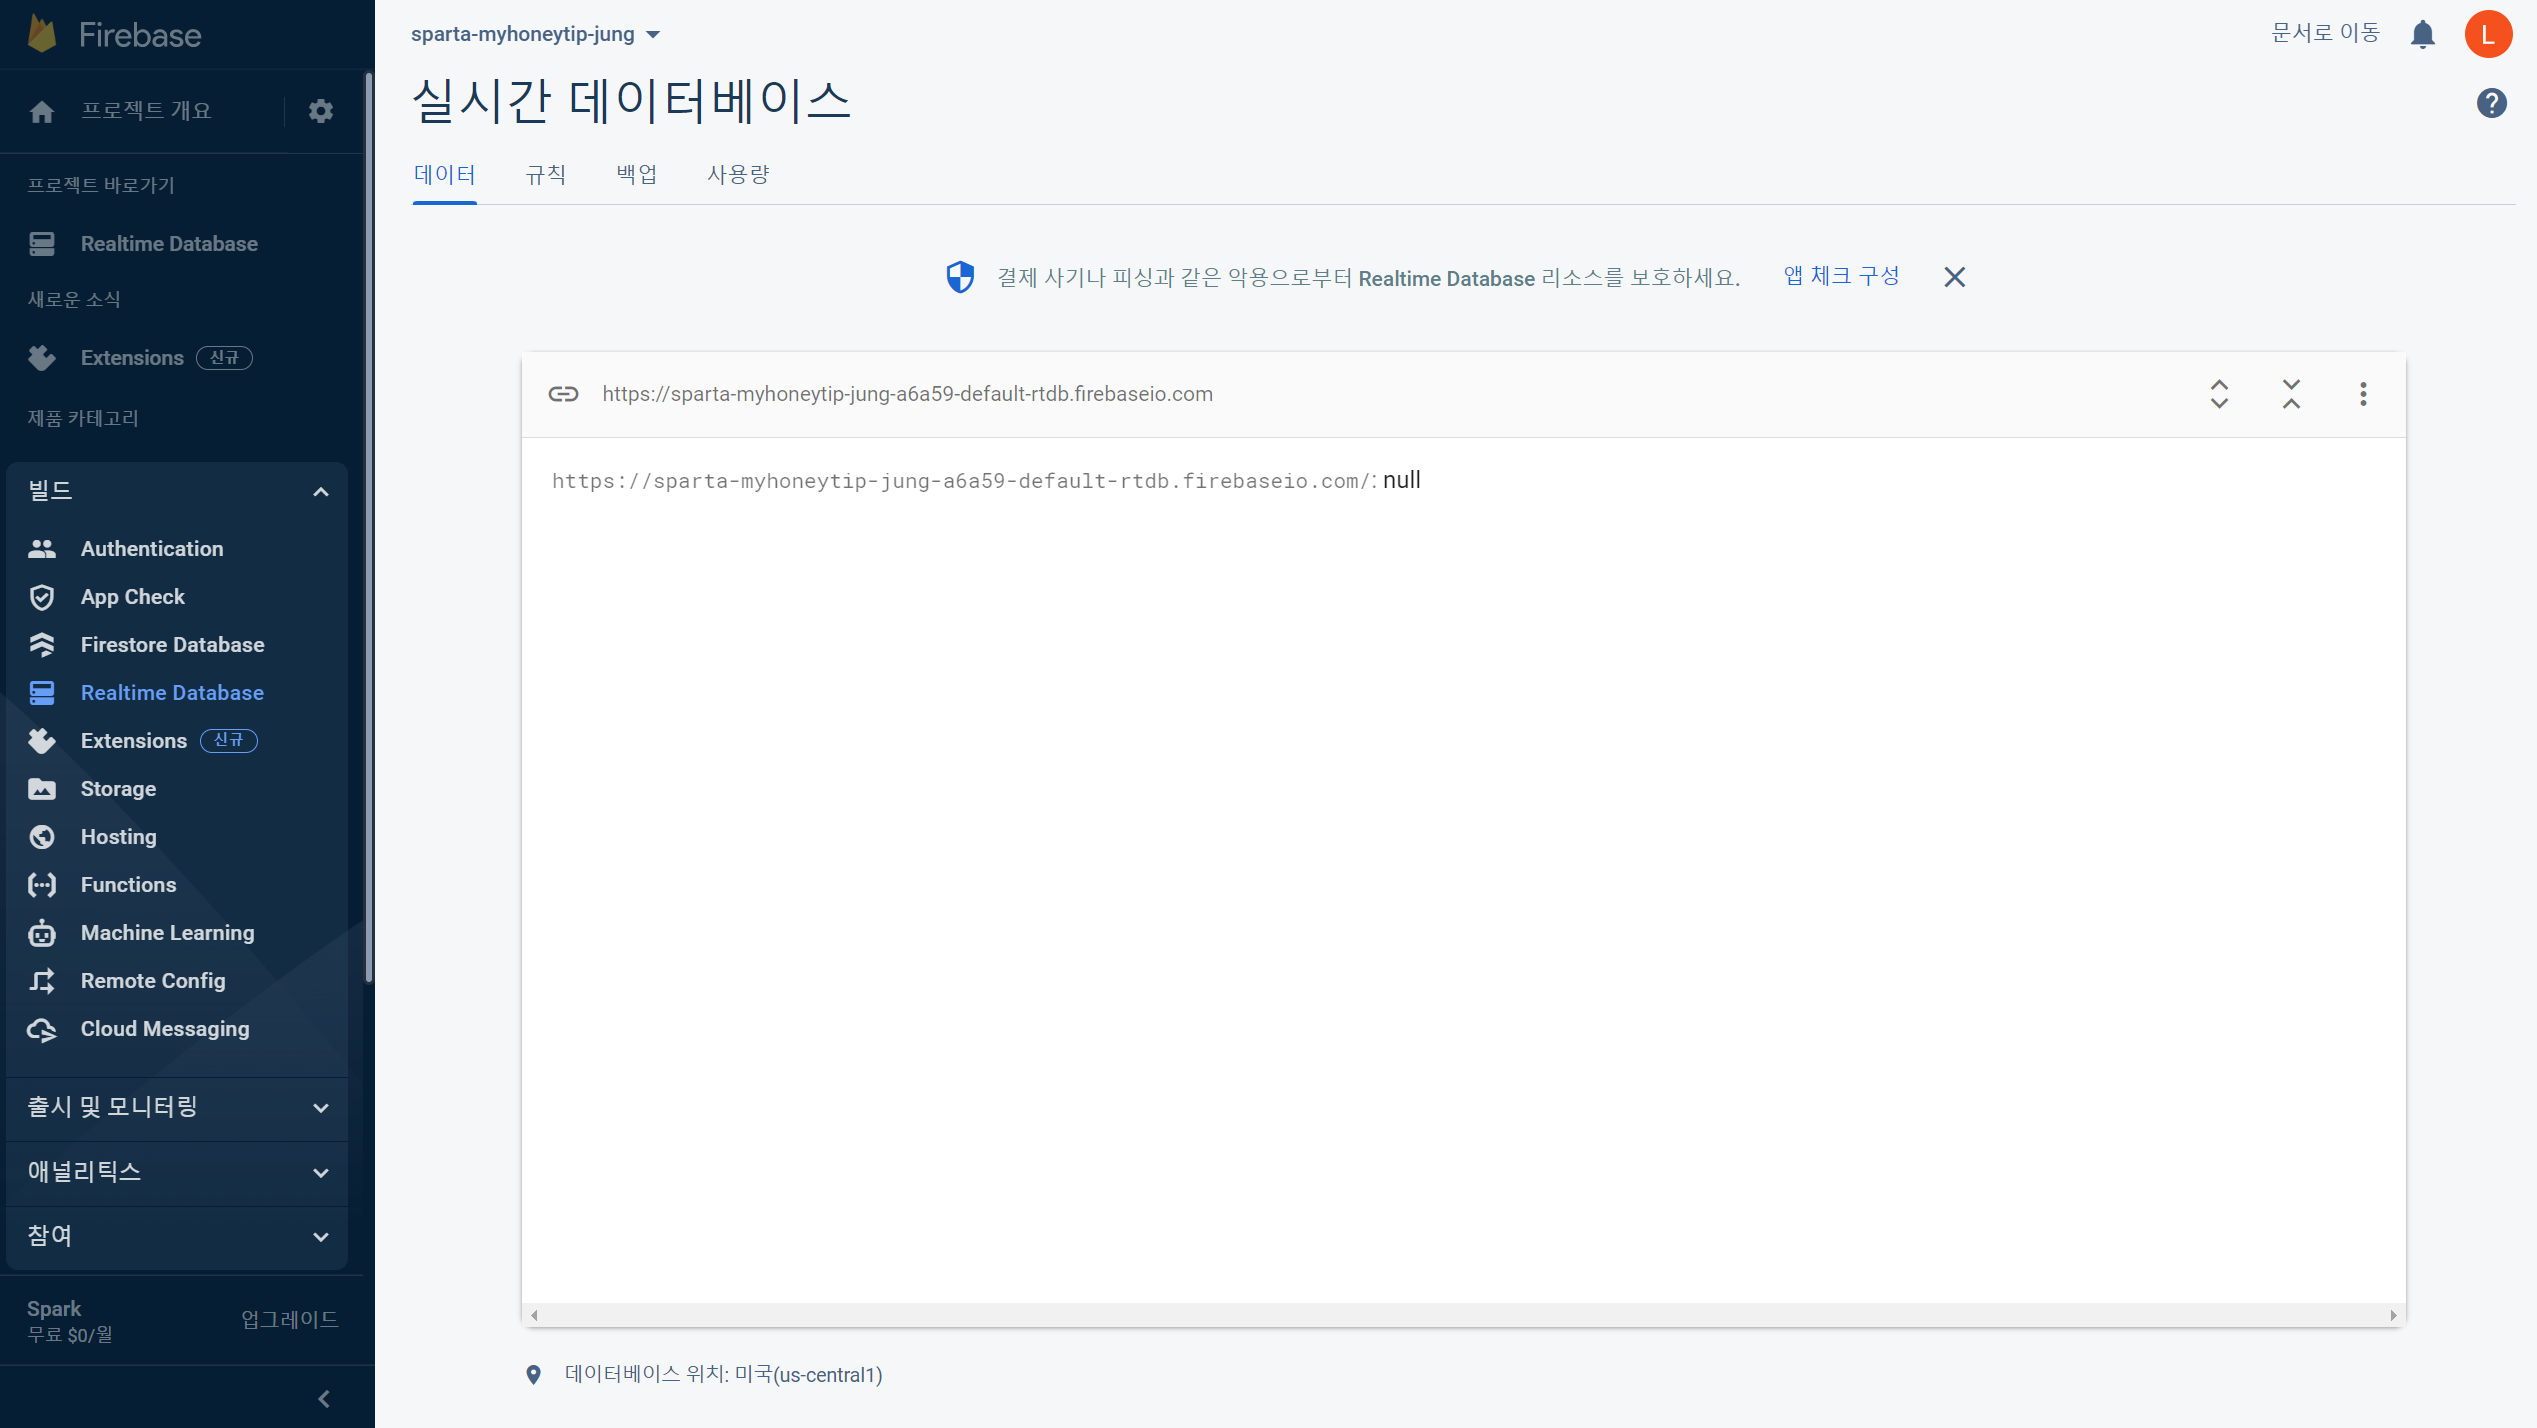Screen dimensions: 2537x1428
Task: Open 프로젝트 개요 overview
Action: [146, 111]
